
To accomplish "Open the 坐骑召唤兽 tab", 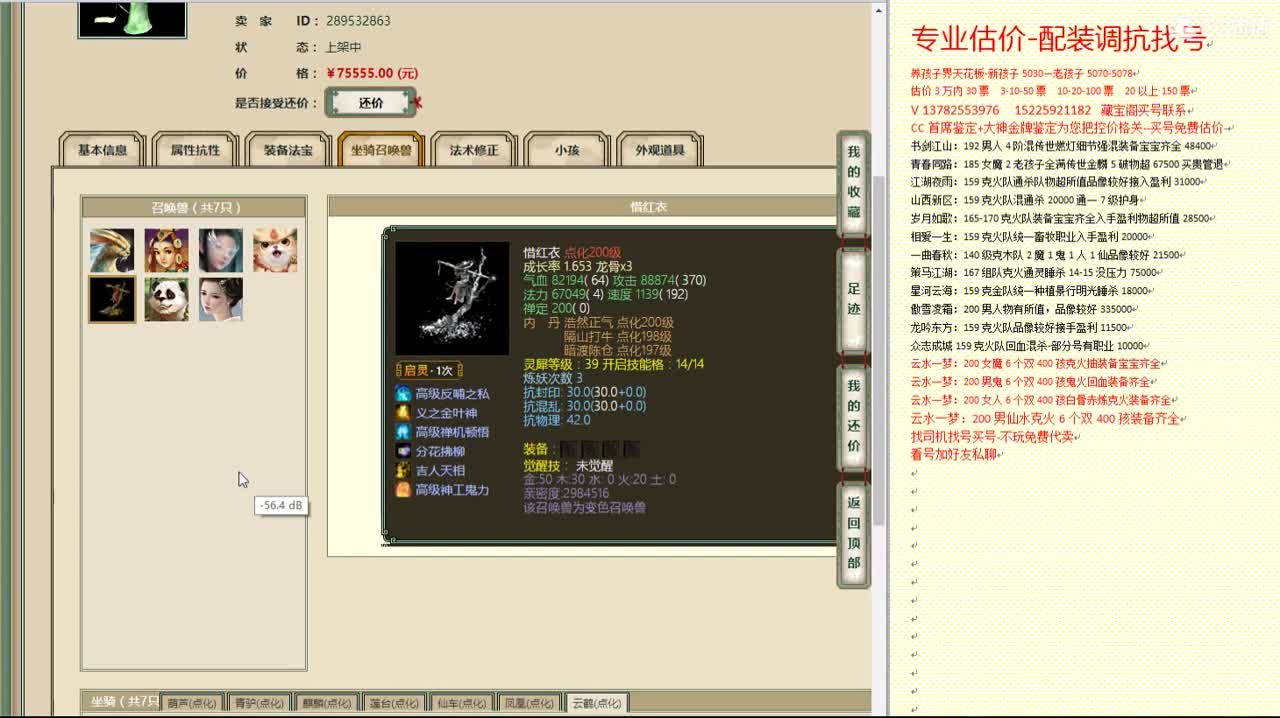I will [x=381, y=150].
